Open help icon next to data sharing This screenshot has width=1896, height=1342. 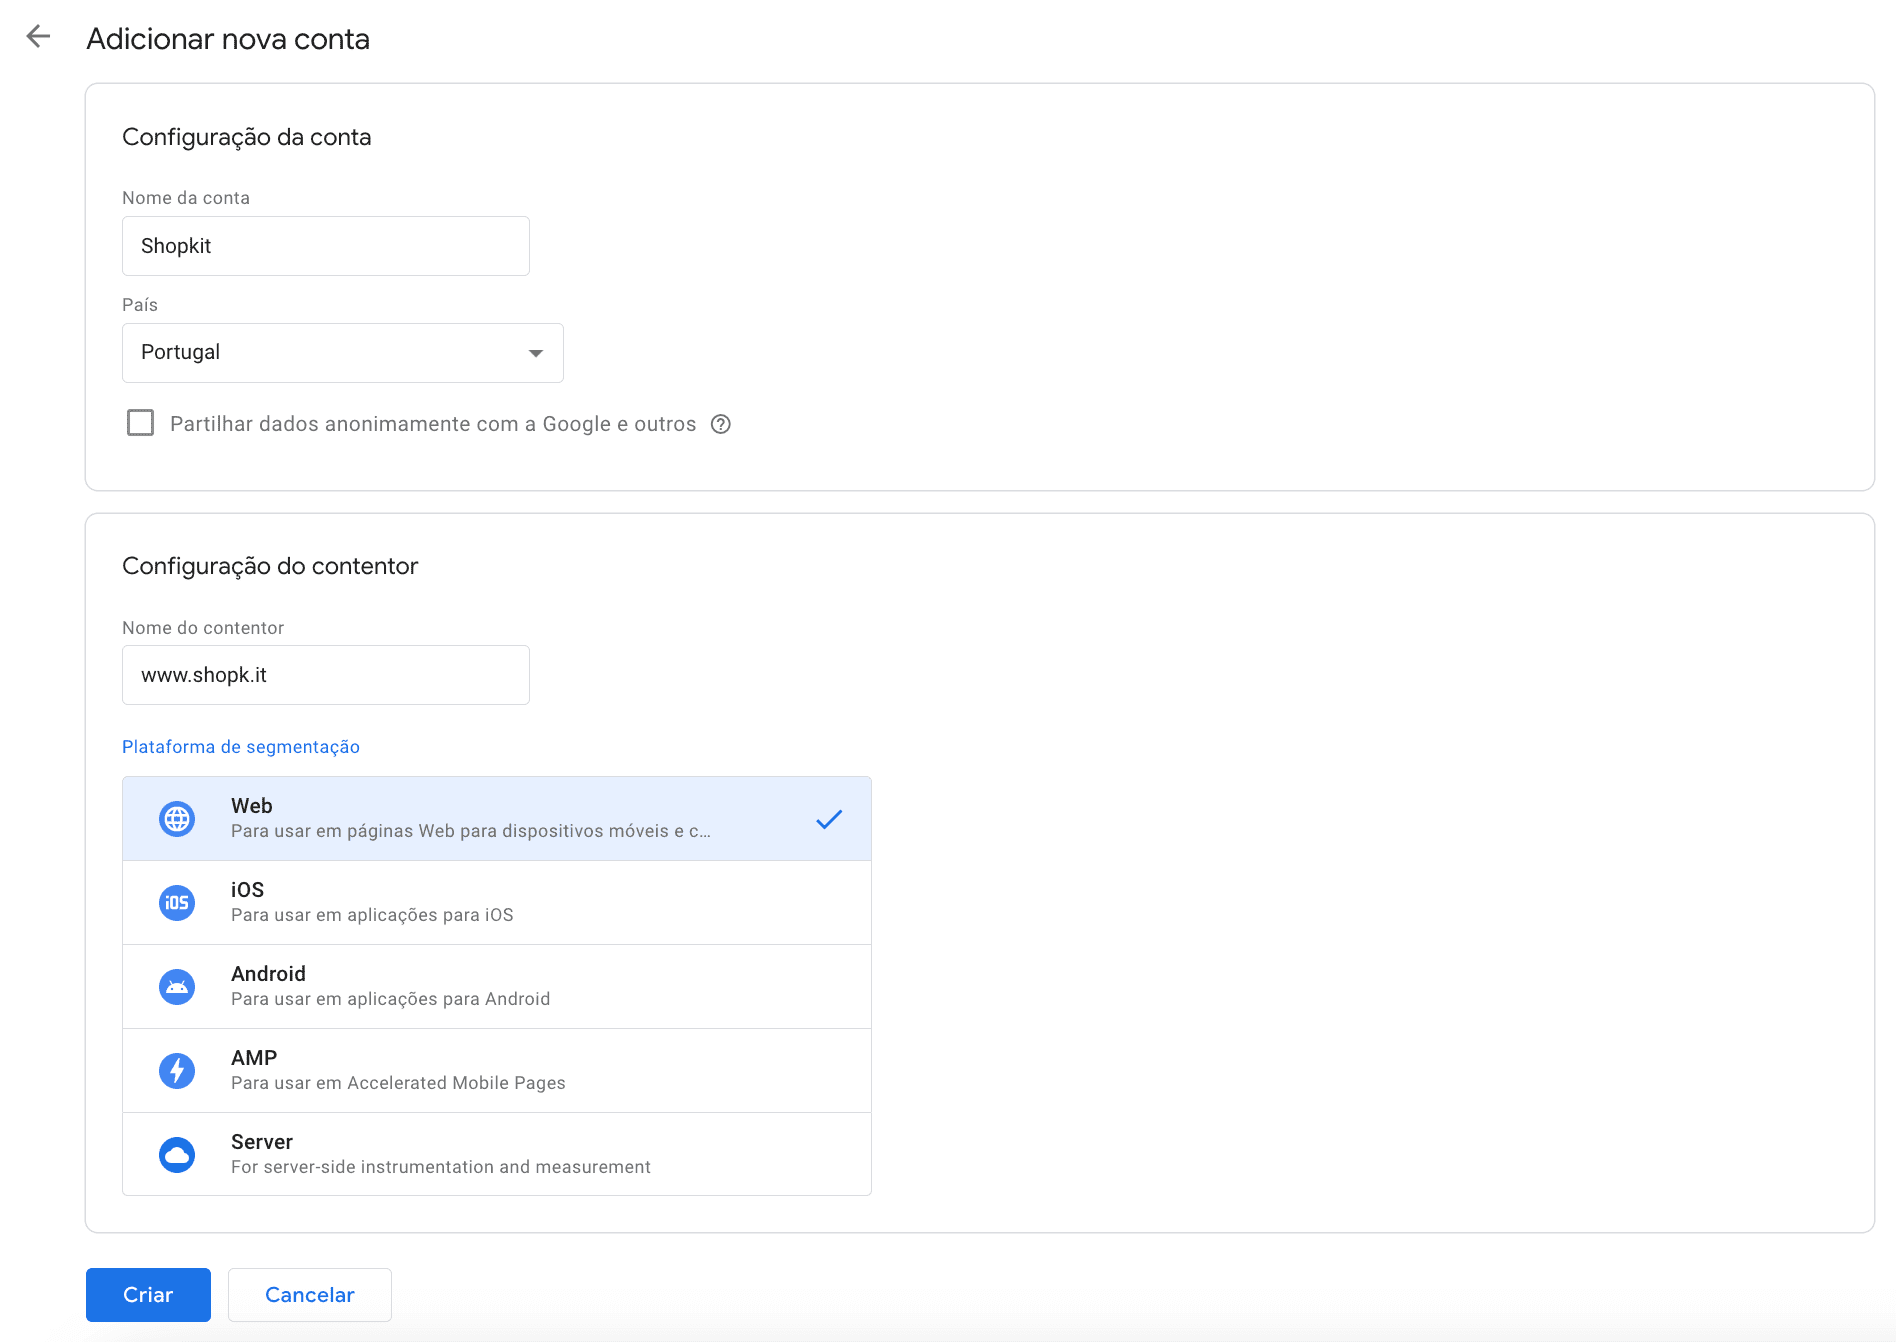(x=721, y=424)
